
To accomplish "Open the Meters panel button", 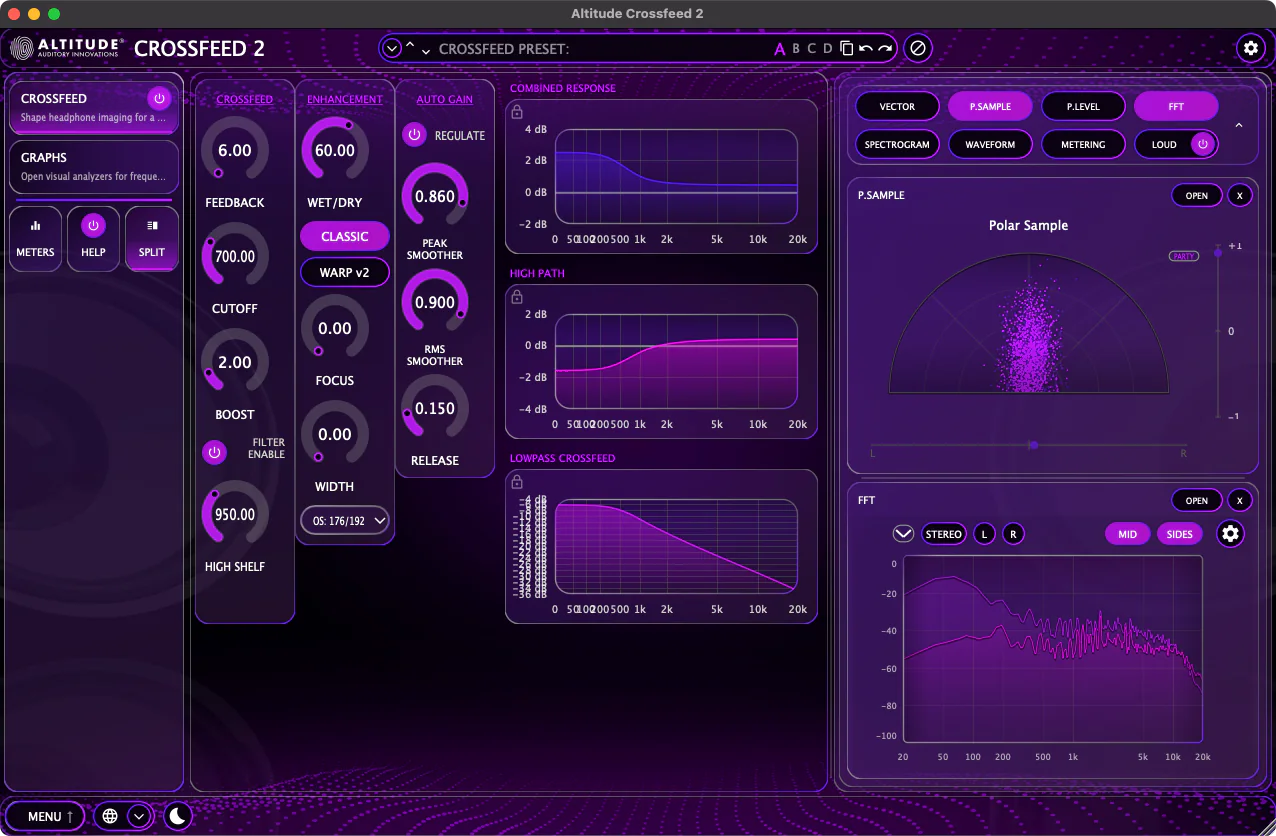I will click(35, 238).
